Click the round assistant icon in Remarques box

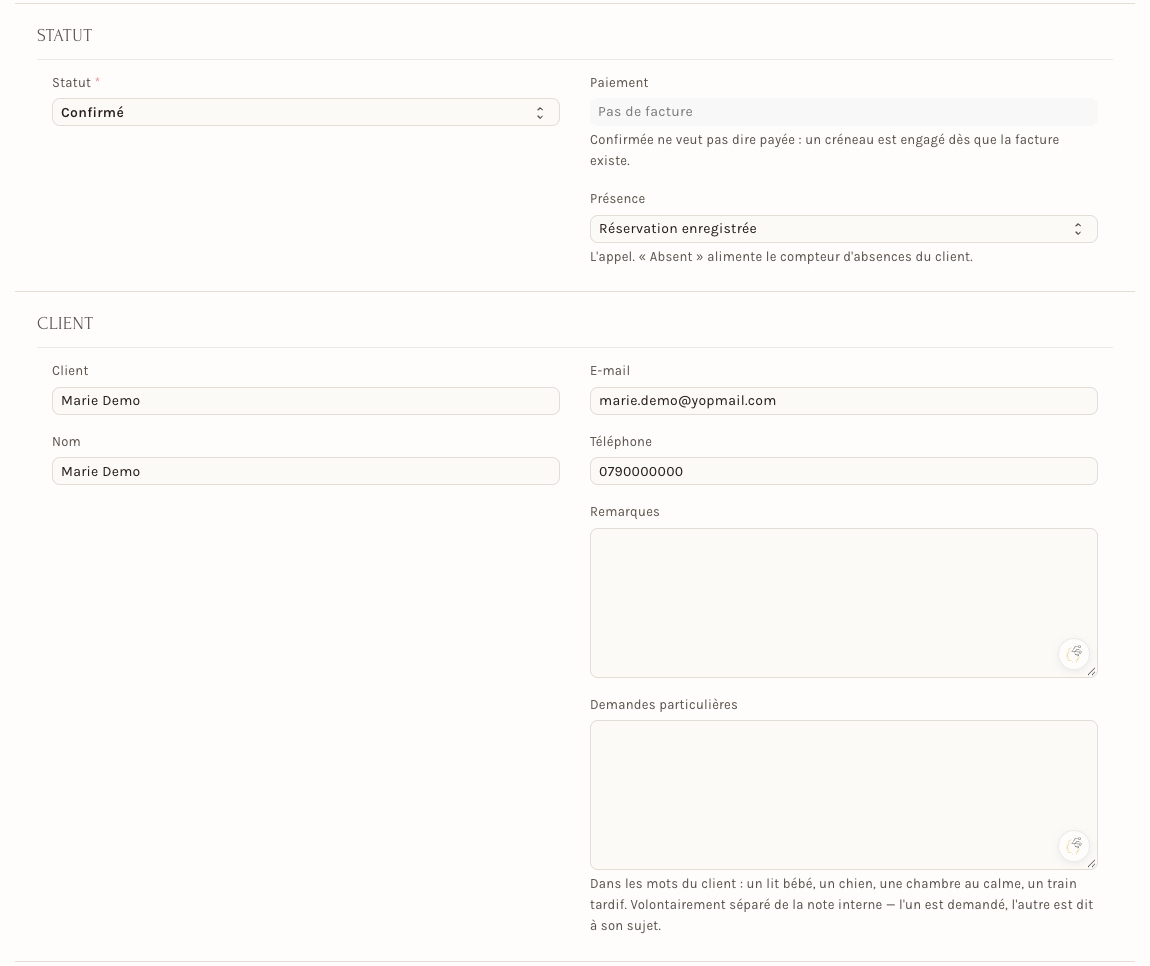pyautogui.click(x=1074, y=653)
